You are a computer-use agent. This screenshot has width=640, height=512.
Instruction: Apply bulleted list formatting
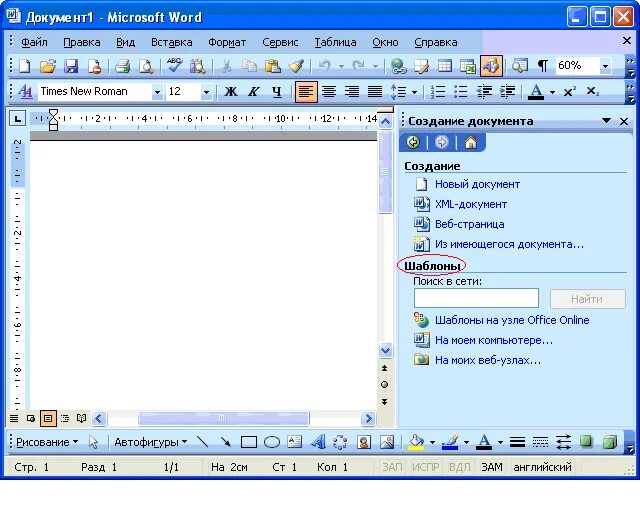pyautogui.click(x=460, y=91)
